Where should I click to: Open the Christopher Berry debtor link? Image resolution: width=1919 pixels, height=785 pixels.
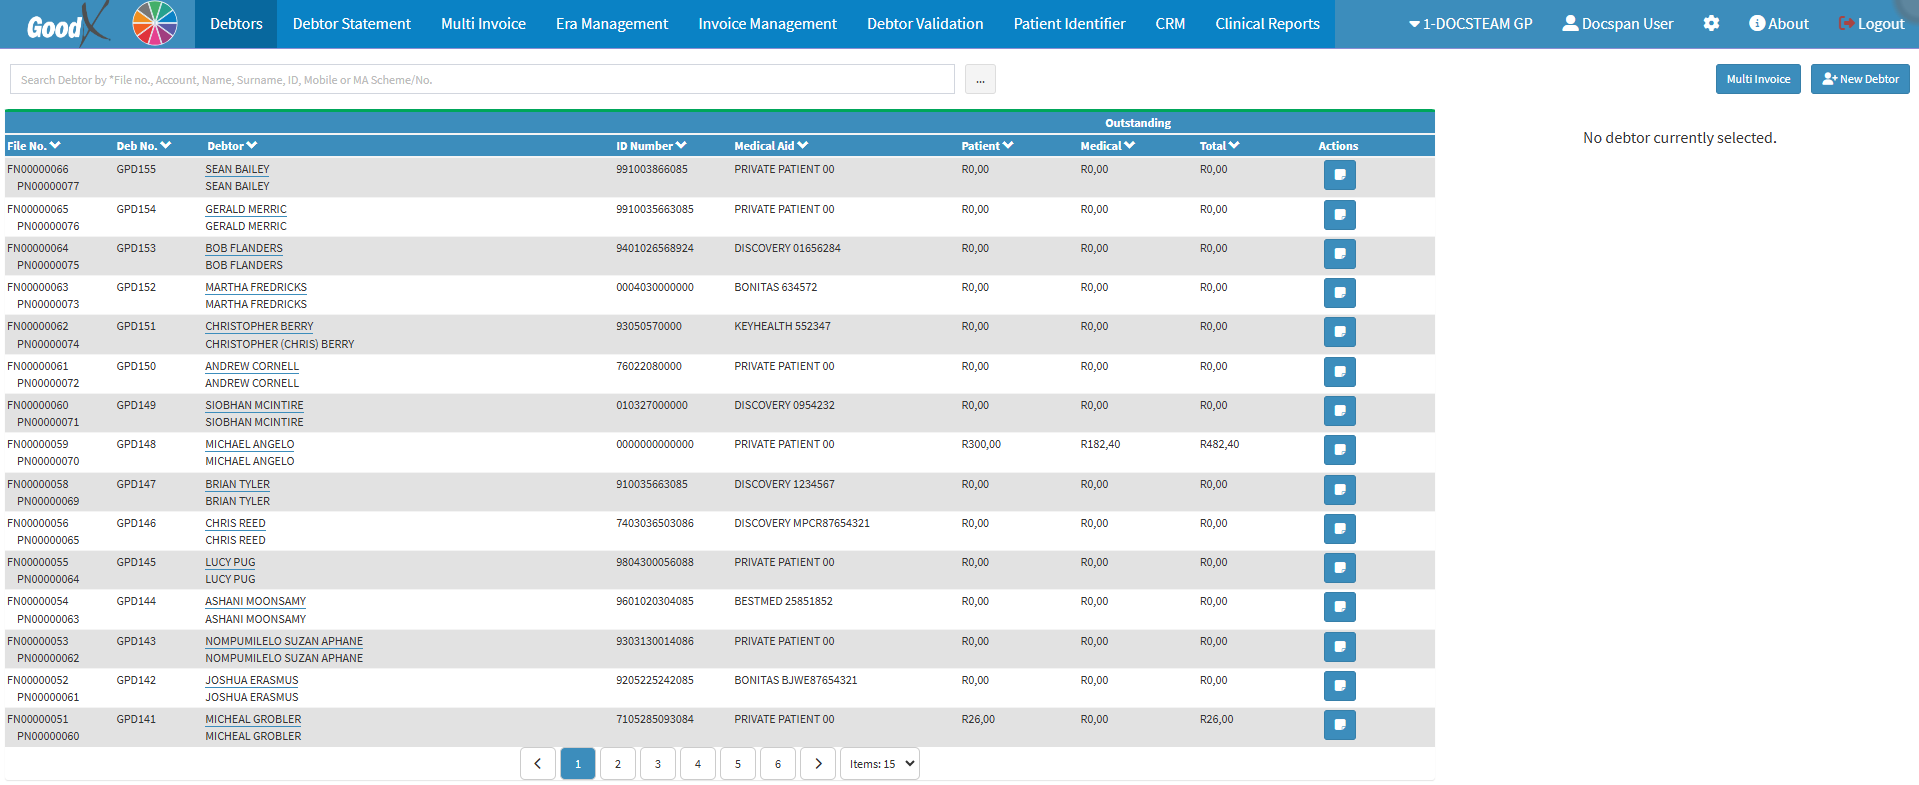point(259,327)
